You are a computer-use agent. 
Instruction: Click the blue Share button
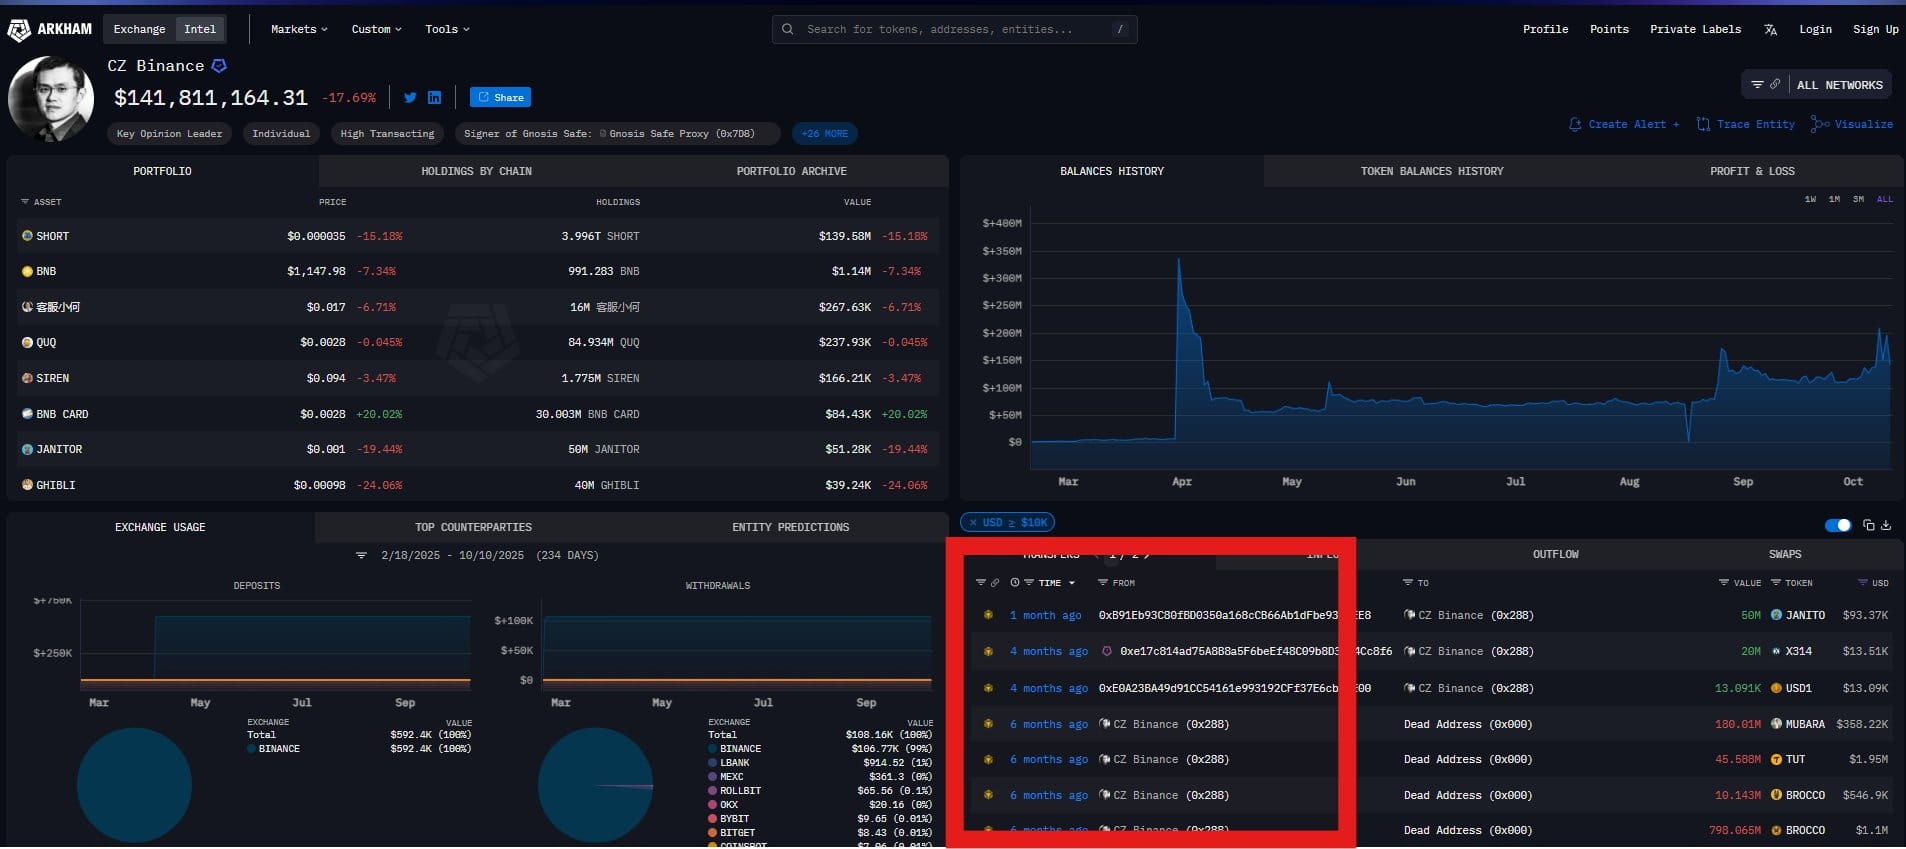pyautogui.click(x=500, y=98)
